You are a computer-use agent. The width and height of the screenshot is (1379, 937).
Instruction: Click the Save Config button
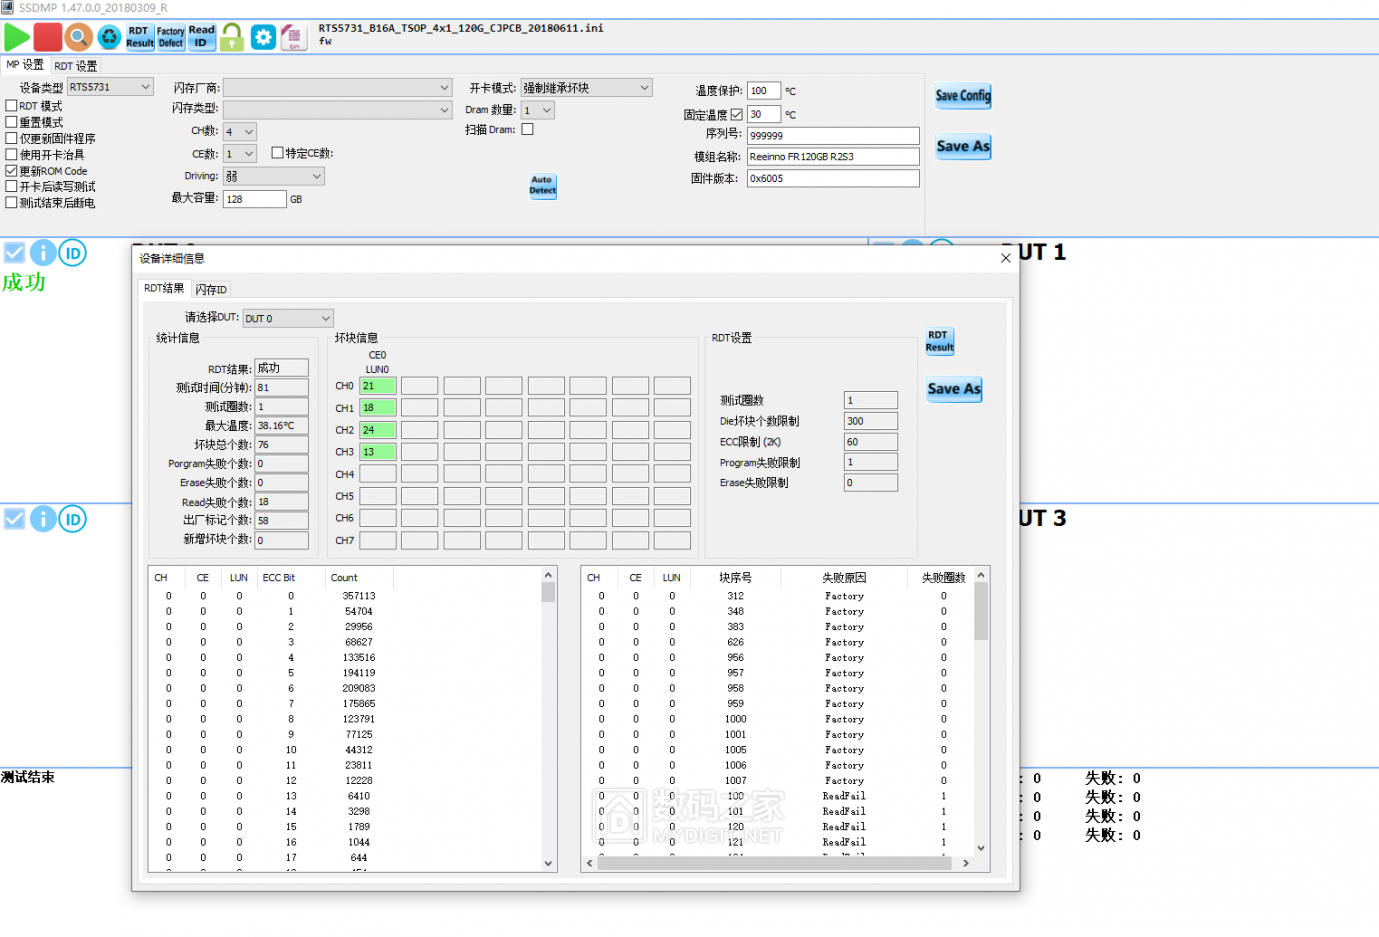963,95
